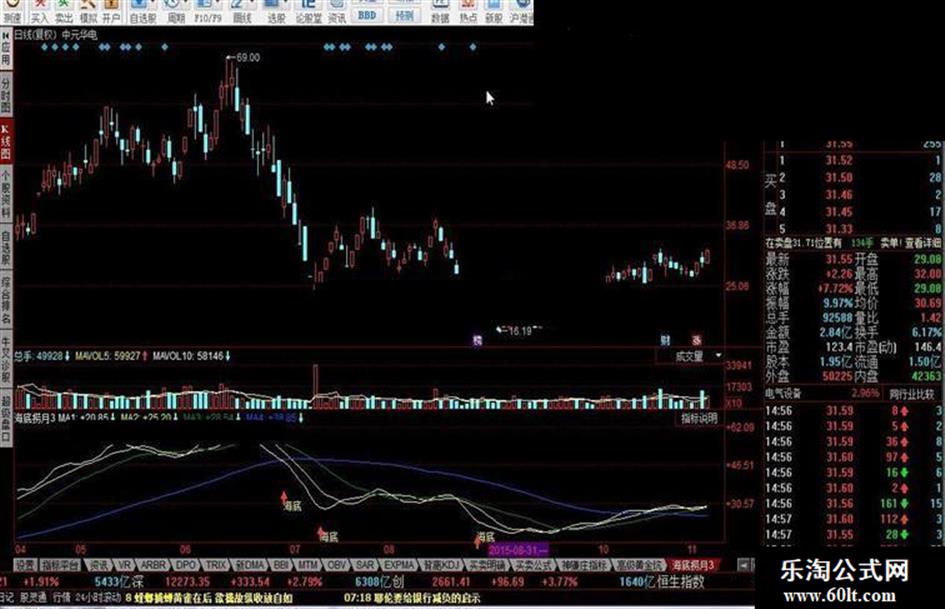The height and width of the screenshot is (609, 945).
Task: Open the 股灵通 status bar item
Action: 33,598
